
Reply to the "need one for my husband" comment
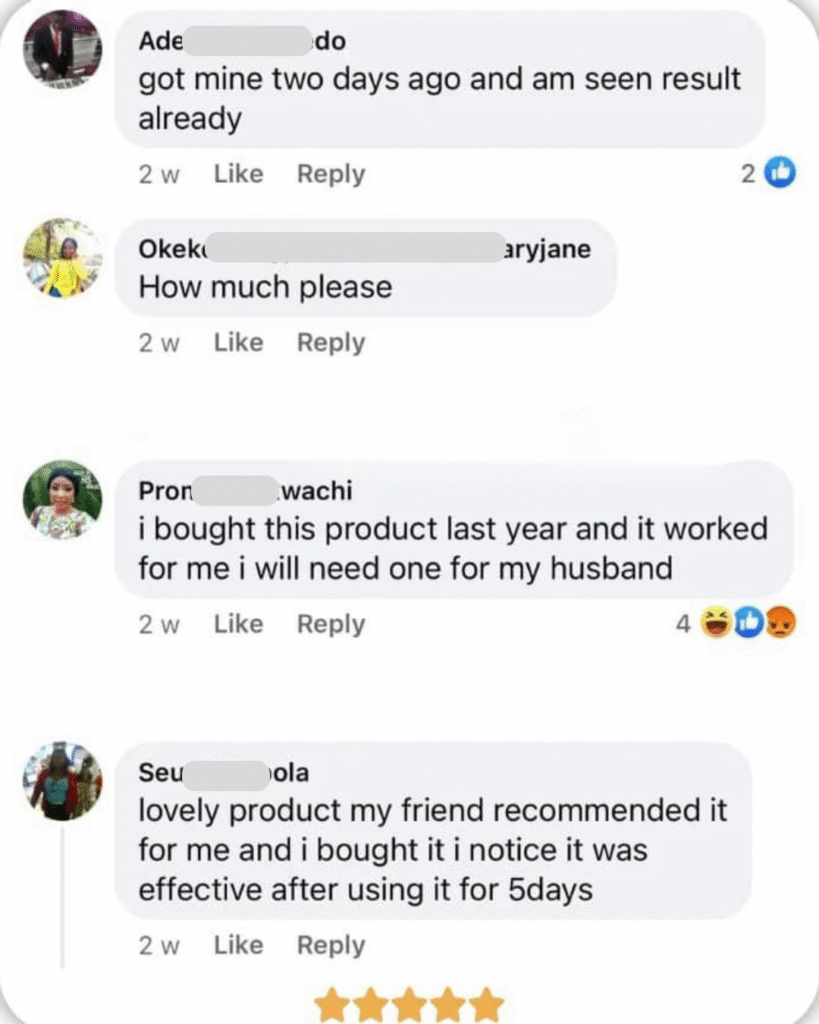(x=331, y=625)
